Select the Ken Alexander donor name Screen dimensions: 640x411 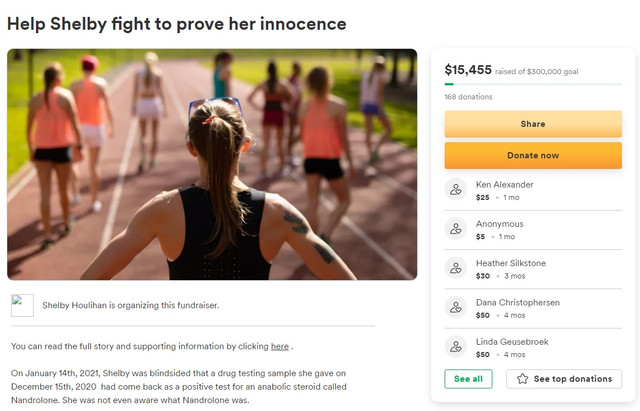[x=504, y=184]
